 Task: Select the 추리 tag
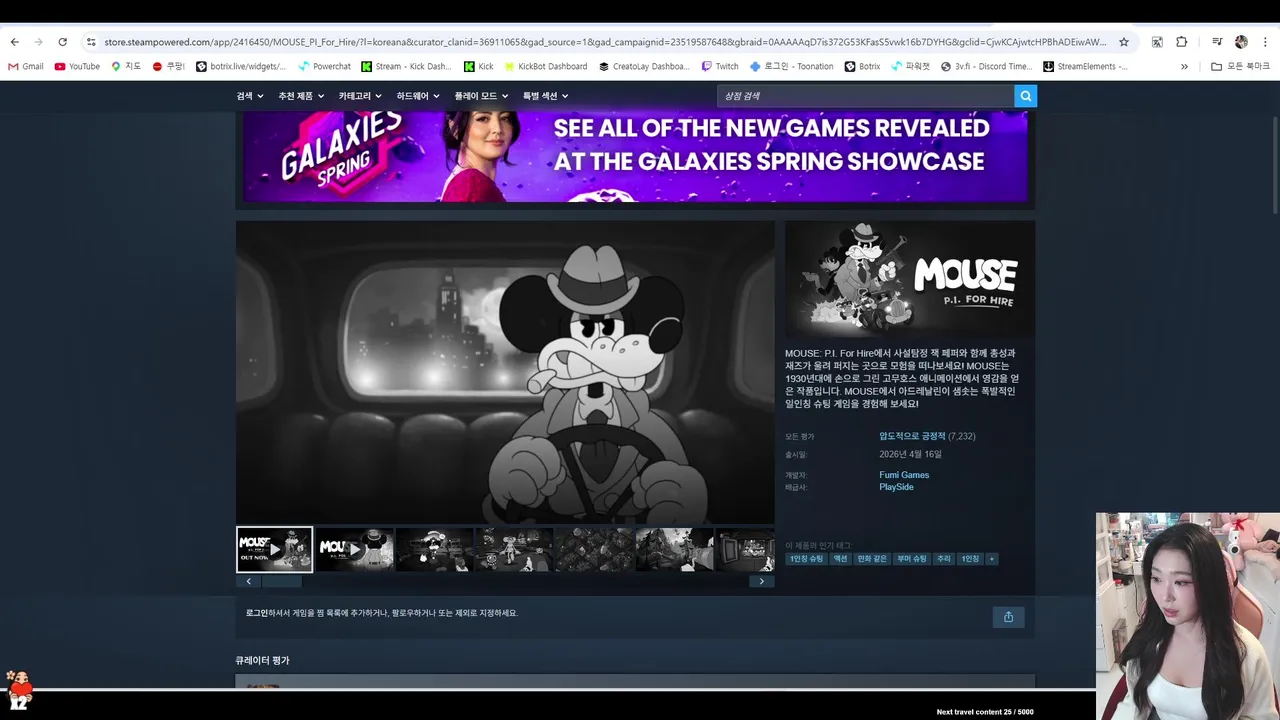(944, 559)
